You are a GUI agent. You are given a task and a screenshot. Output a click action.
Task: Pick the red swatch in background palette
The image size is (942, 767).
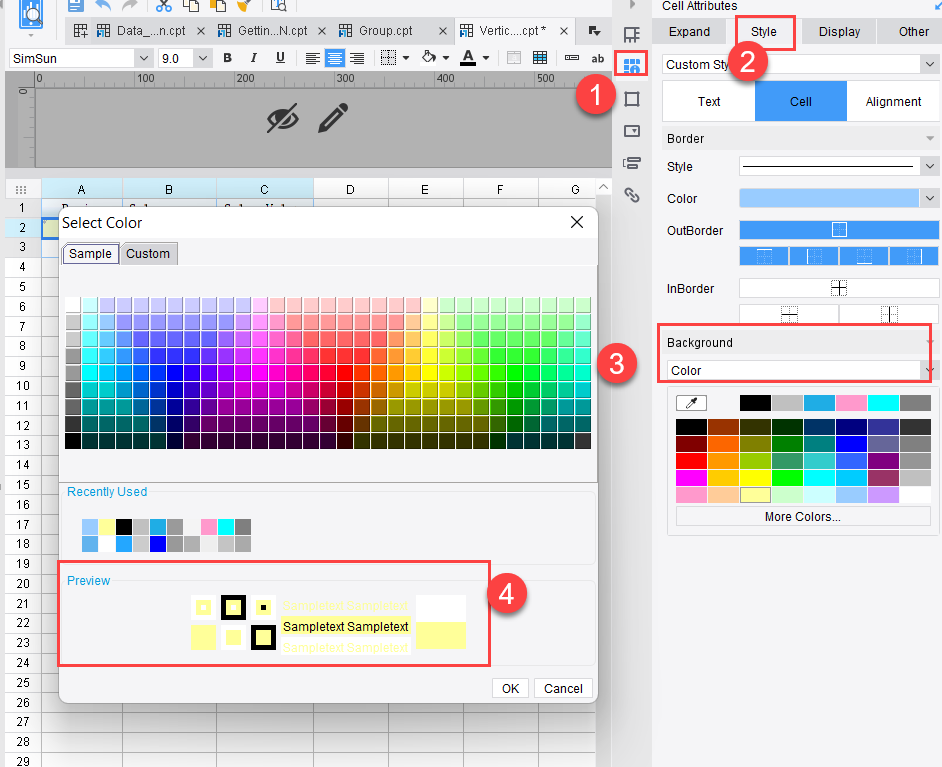pyautogui.click(x=691, y=461)
